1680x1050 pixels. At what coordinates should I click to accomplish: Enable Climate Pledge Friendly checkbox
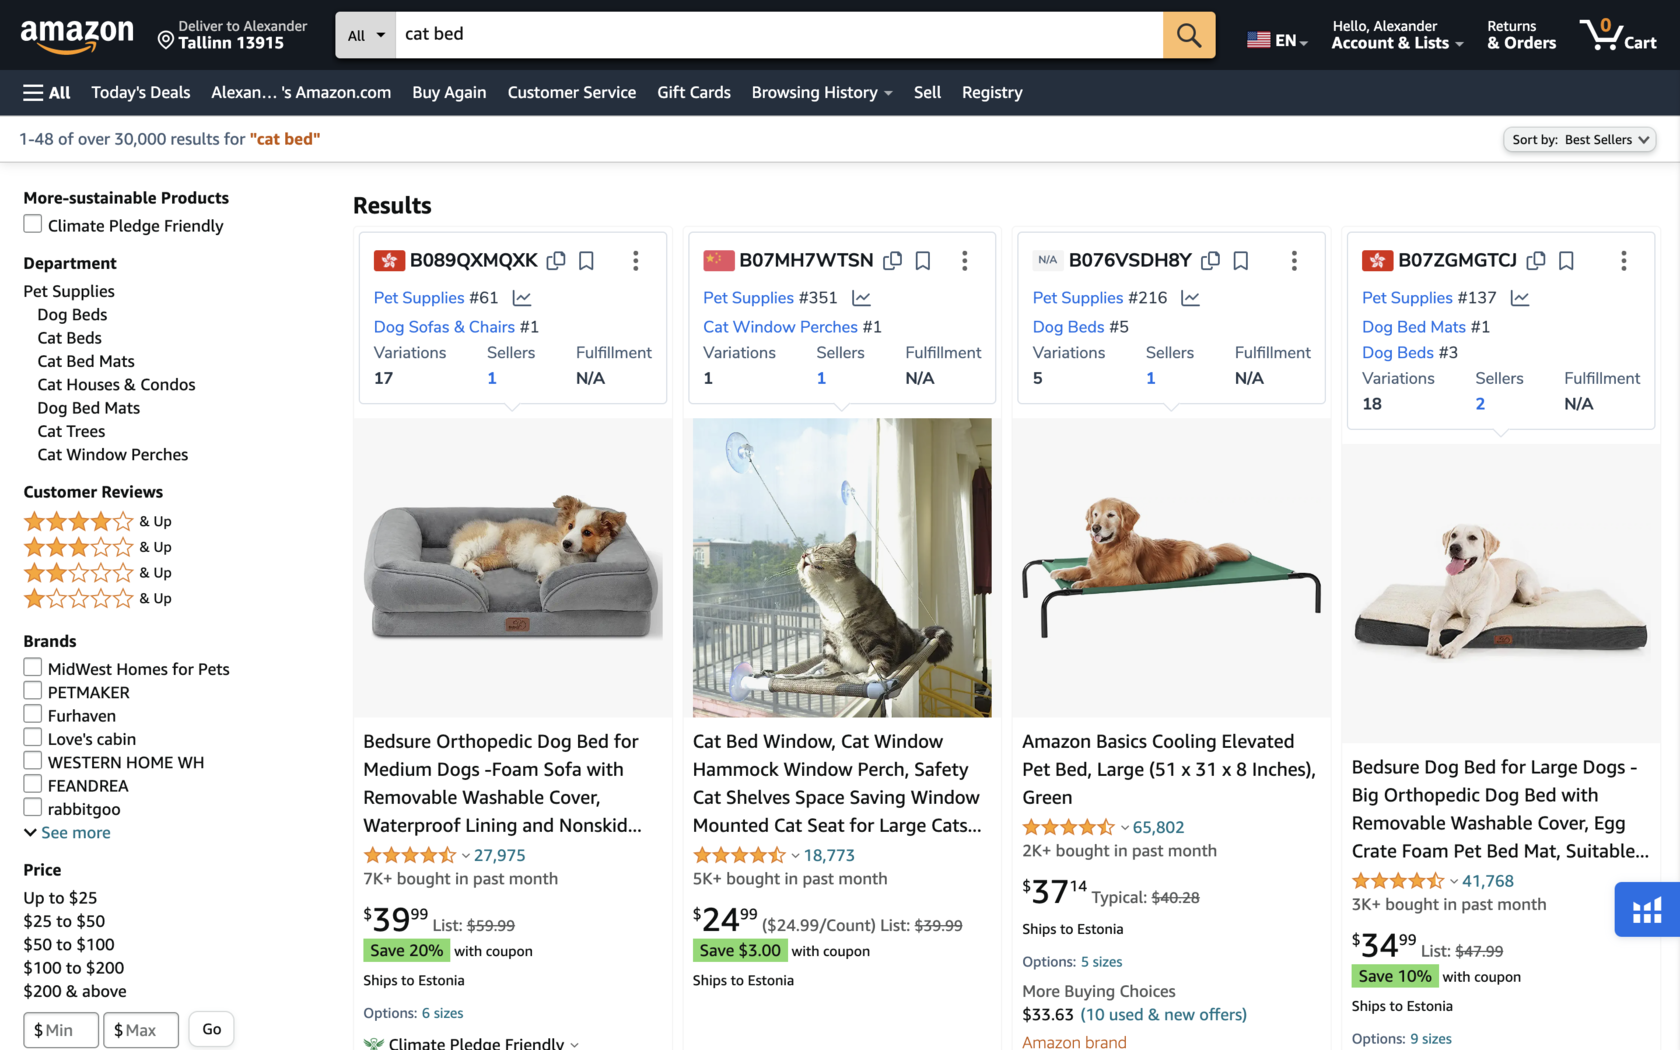coord(33,224)
